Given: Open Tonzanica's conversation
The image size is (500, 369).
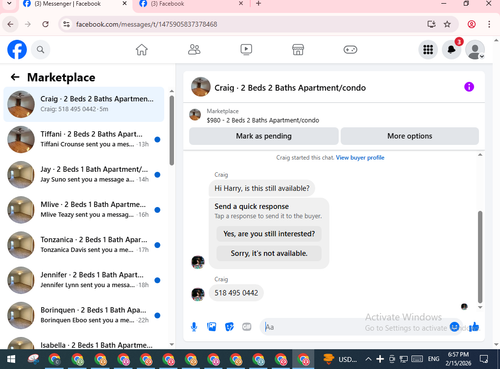Looking at the screenshot, I should pyautogui.click(x=84, y=245).
